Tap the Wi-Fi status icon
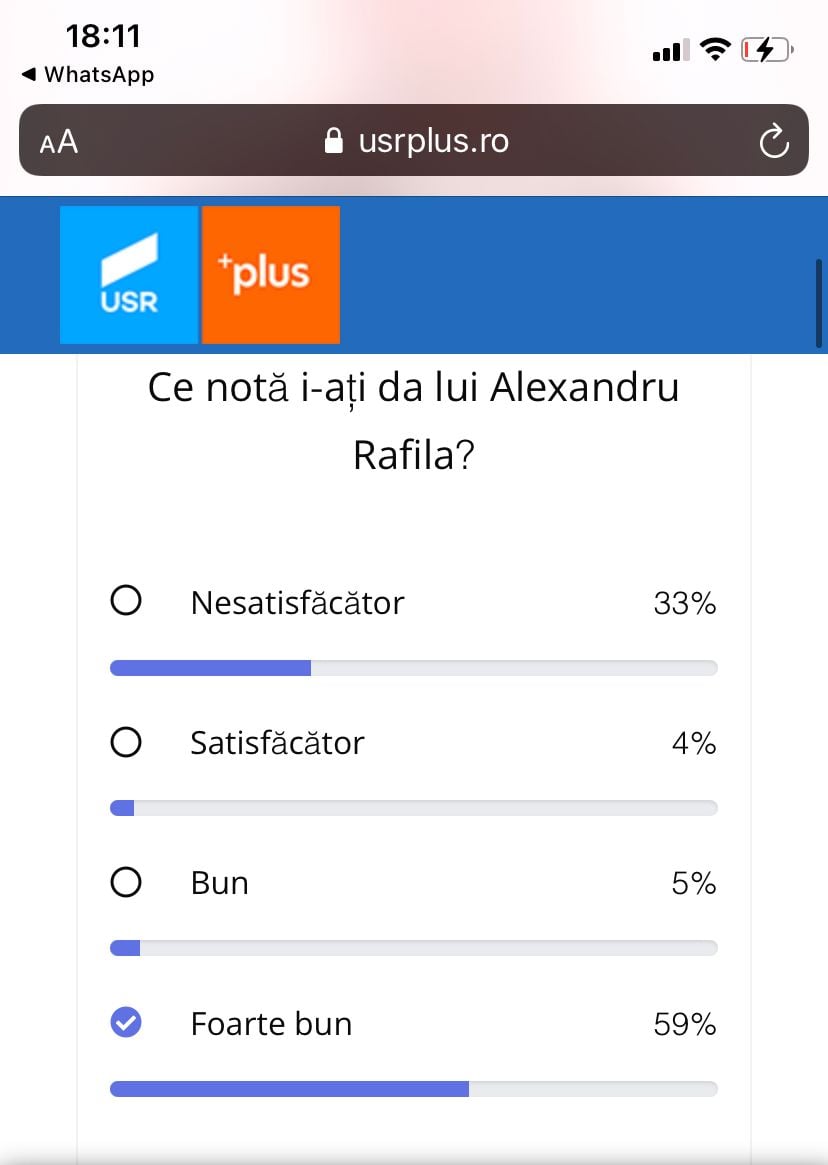828x1165 pixels. click(x=715, y=50)
